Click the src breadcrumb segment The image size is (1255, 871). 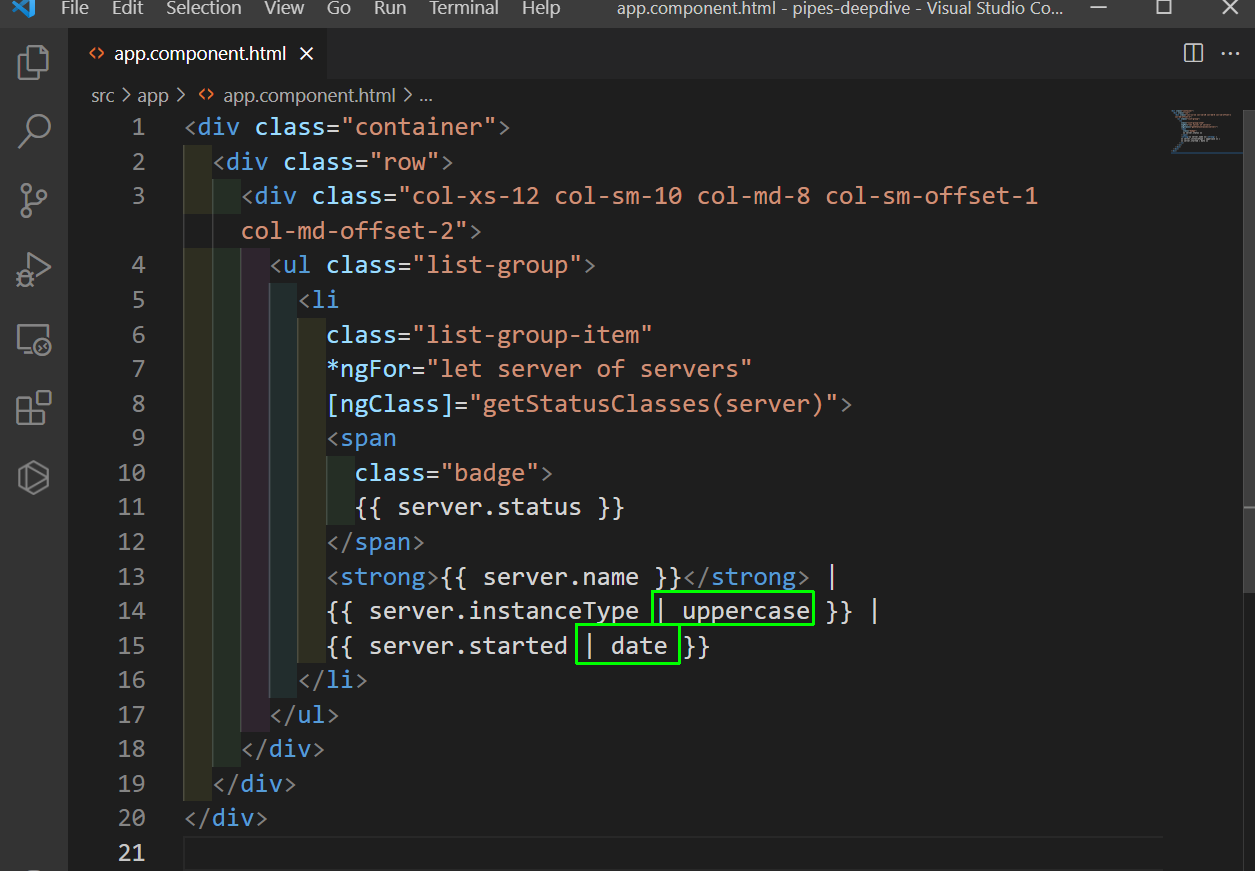point(103,96)
